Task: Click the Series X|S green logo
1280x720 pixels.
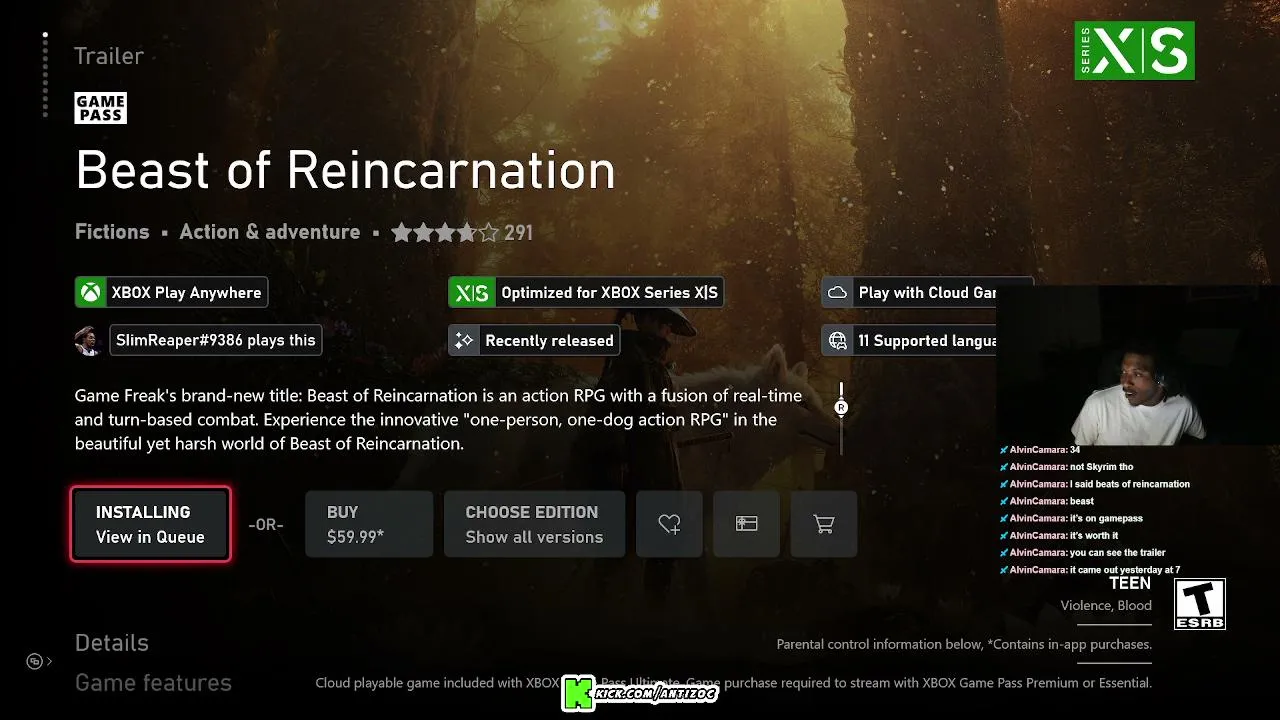Action: (x=1134, y=51)
